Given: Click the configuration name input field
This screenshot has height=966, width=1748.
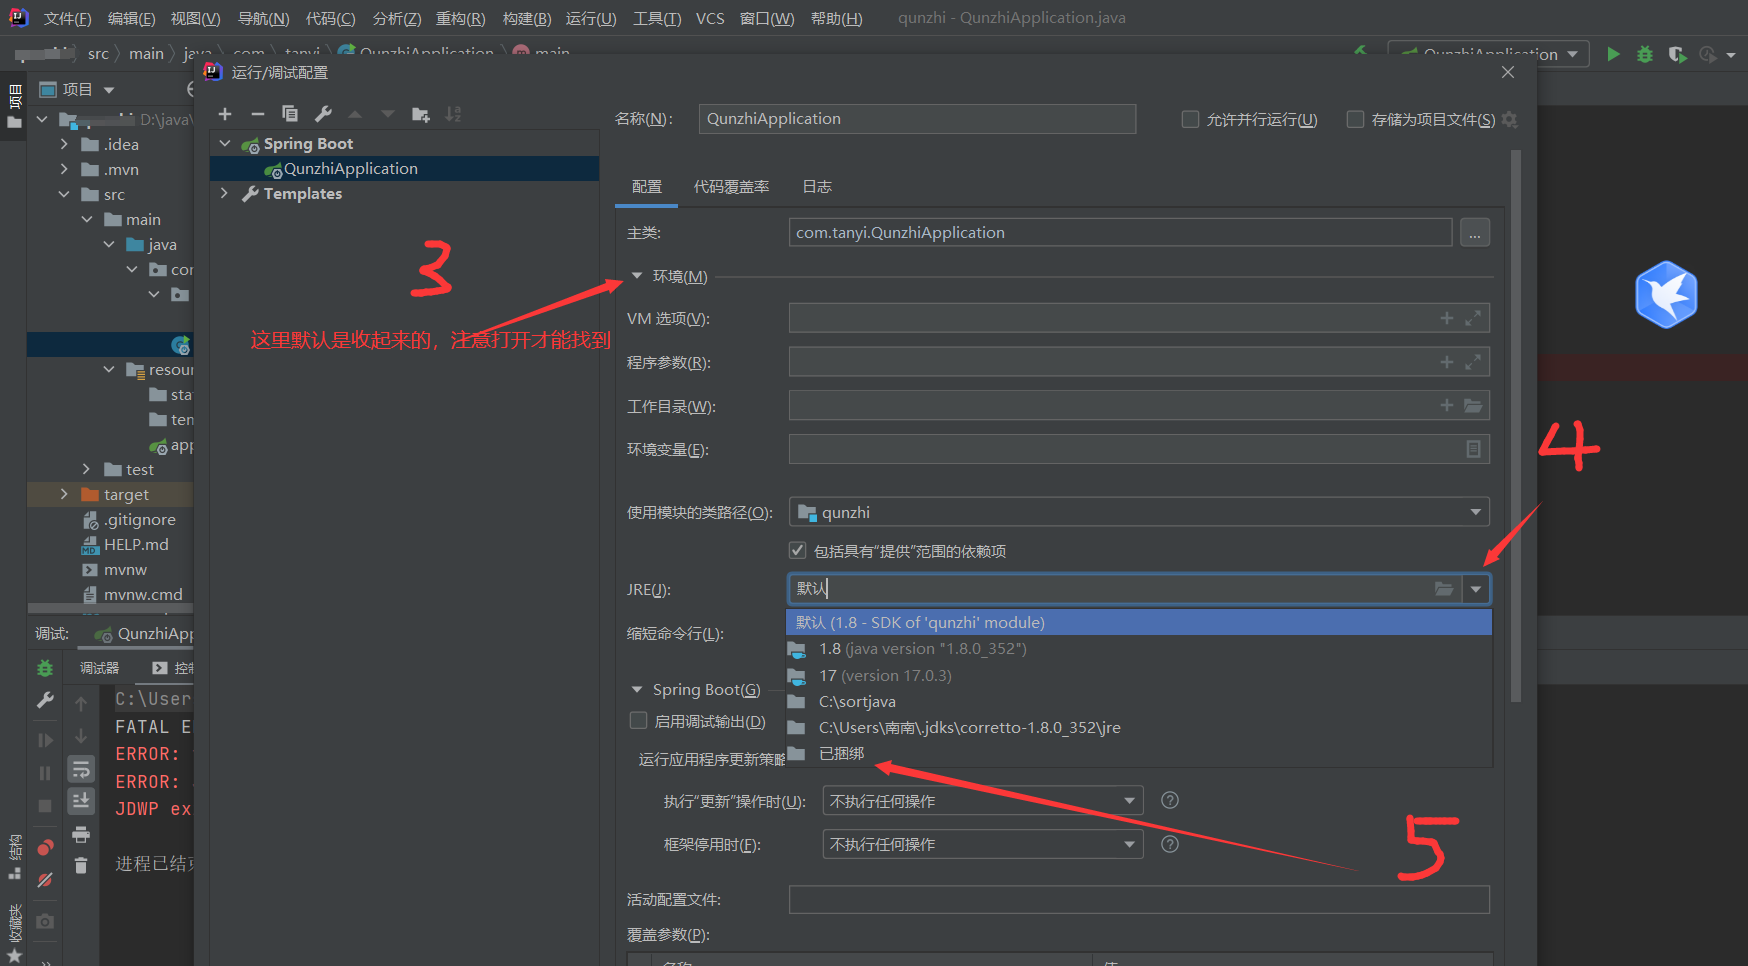Looking at the screenshot, I should pos(917,119).
